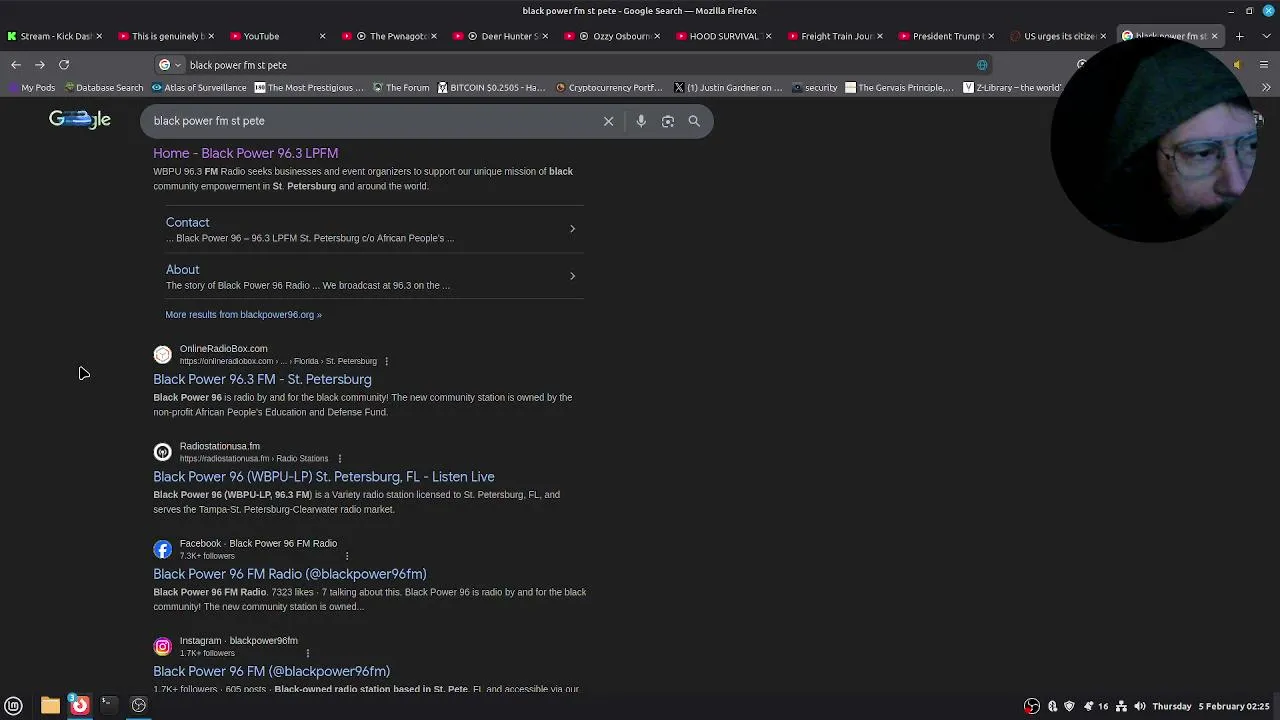Screen dimensions: 1280x720
Task: Clear the Google search box text
Action: point(608,121)
